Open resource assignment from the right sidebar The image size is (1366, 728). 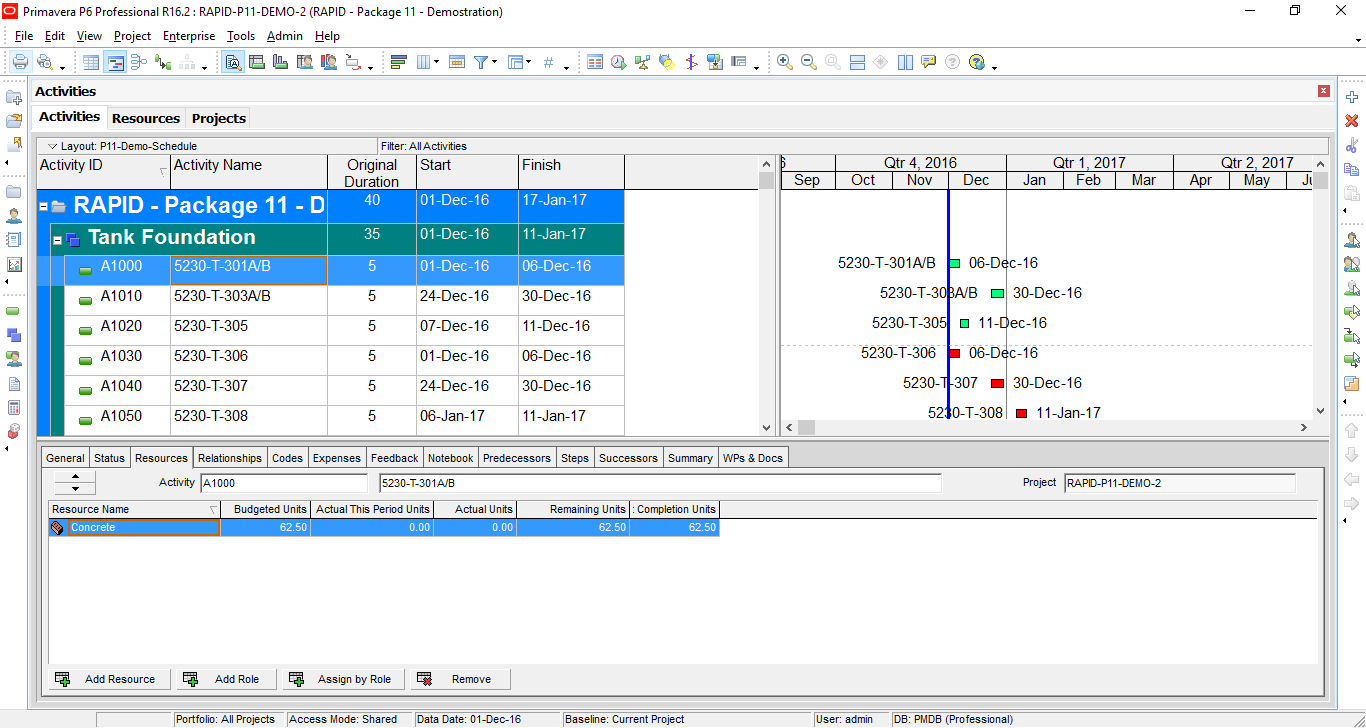pos(1352,239)
